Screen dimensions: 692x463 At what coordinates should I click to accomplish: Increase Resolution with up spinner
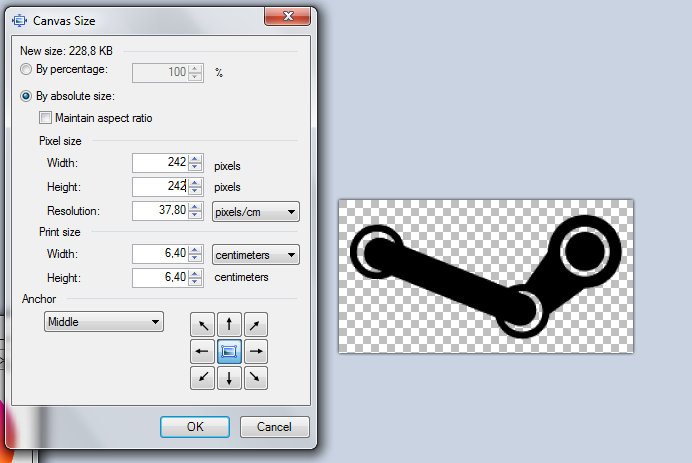(x=195, y=206)
